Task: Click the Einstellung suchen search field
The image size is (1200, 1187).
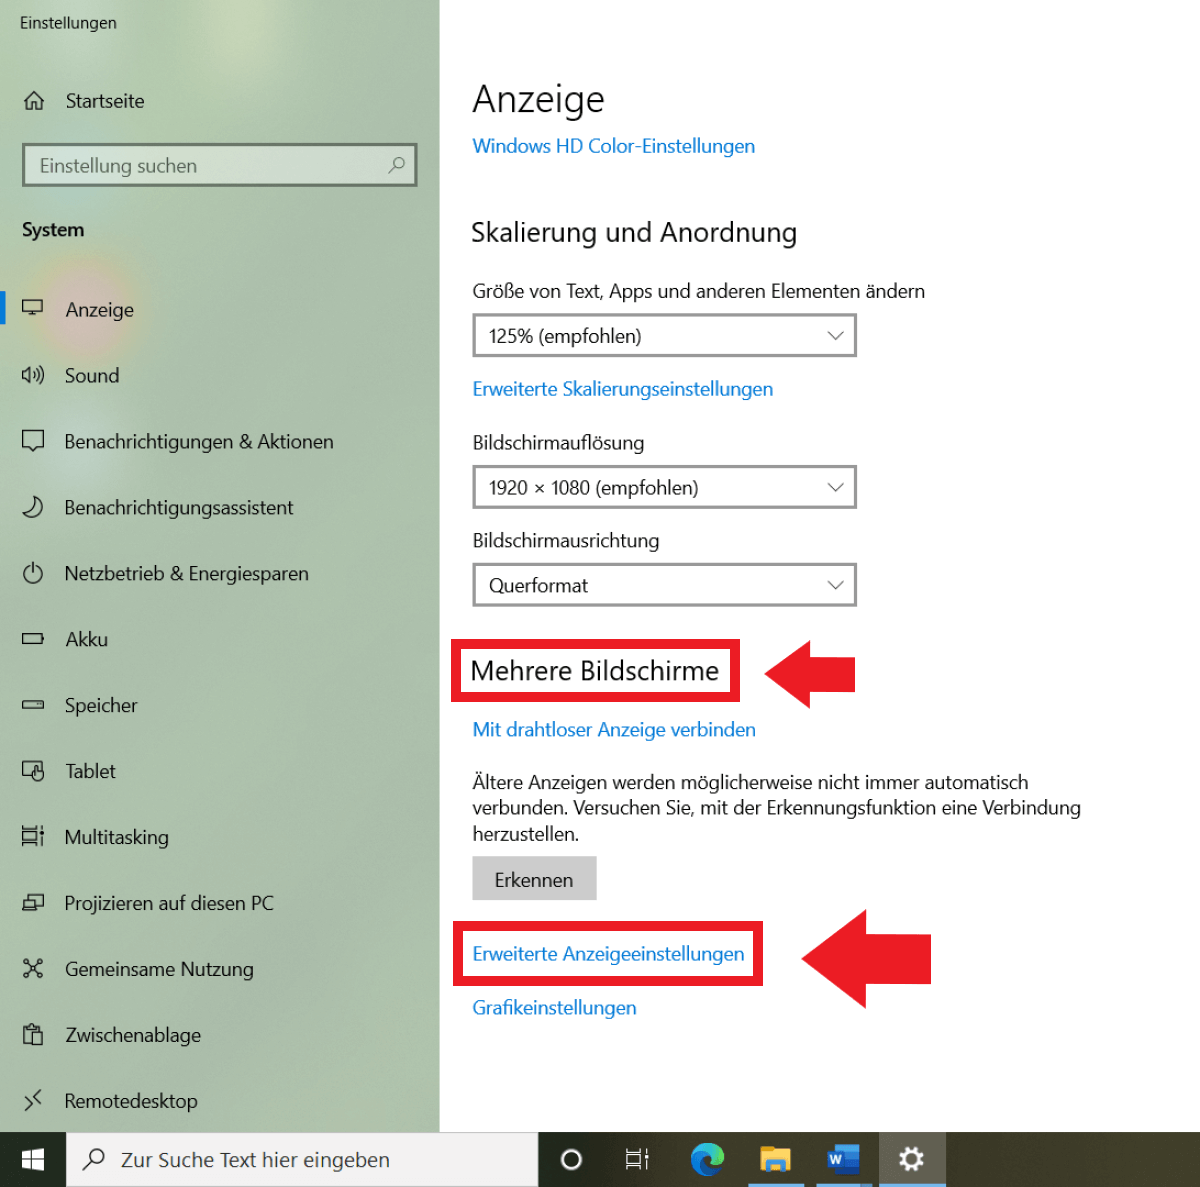Action: [219, 165]
